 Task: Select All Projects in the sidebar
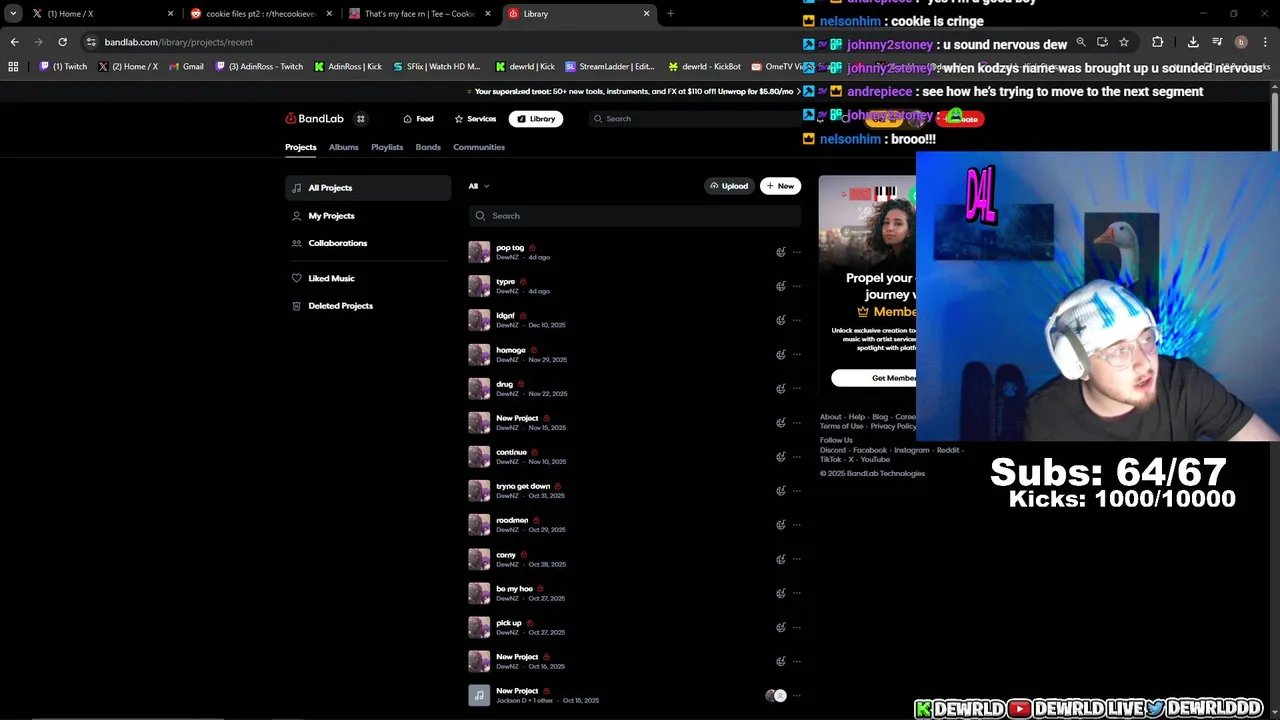coord(368,188)
